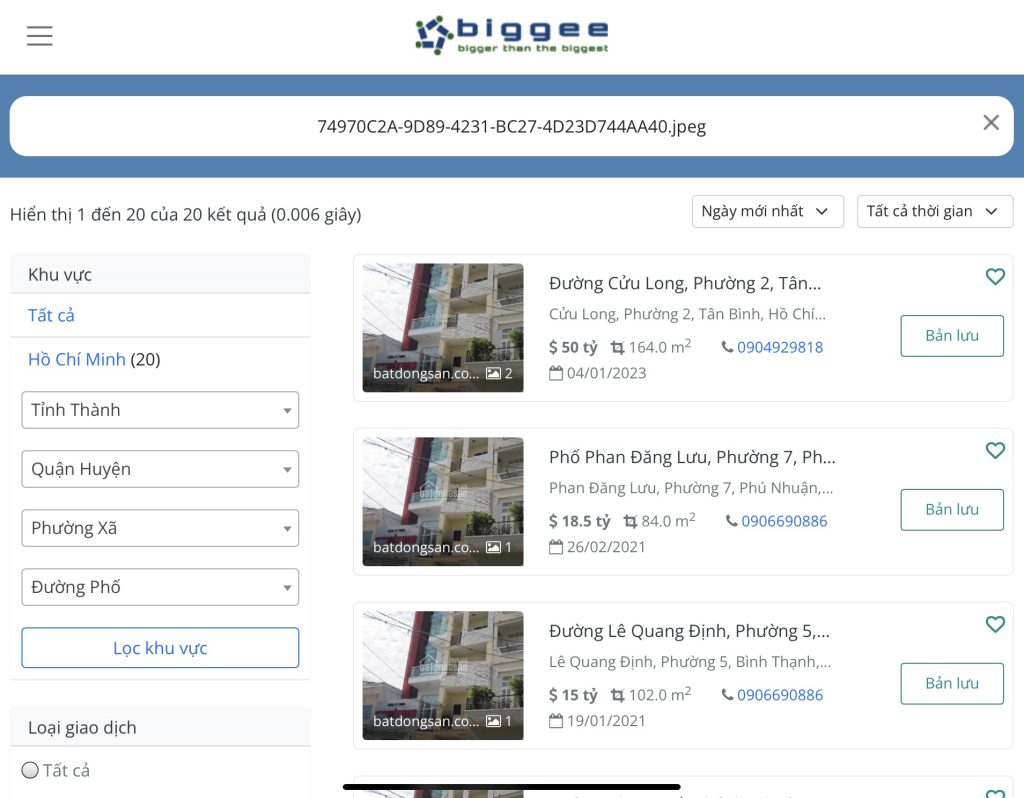Open the Tất cả thời gian dropdown

934,211
